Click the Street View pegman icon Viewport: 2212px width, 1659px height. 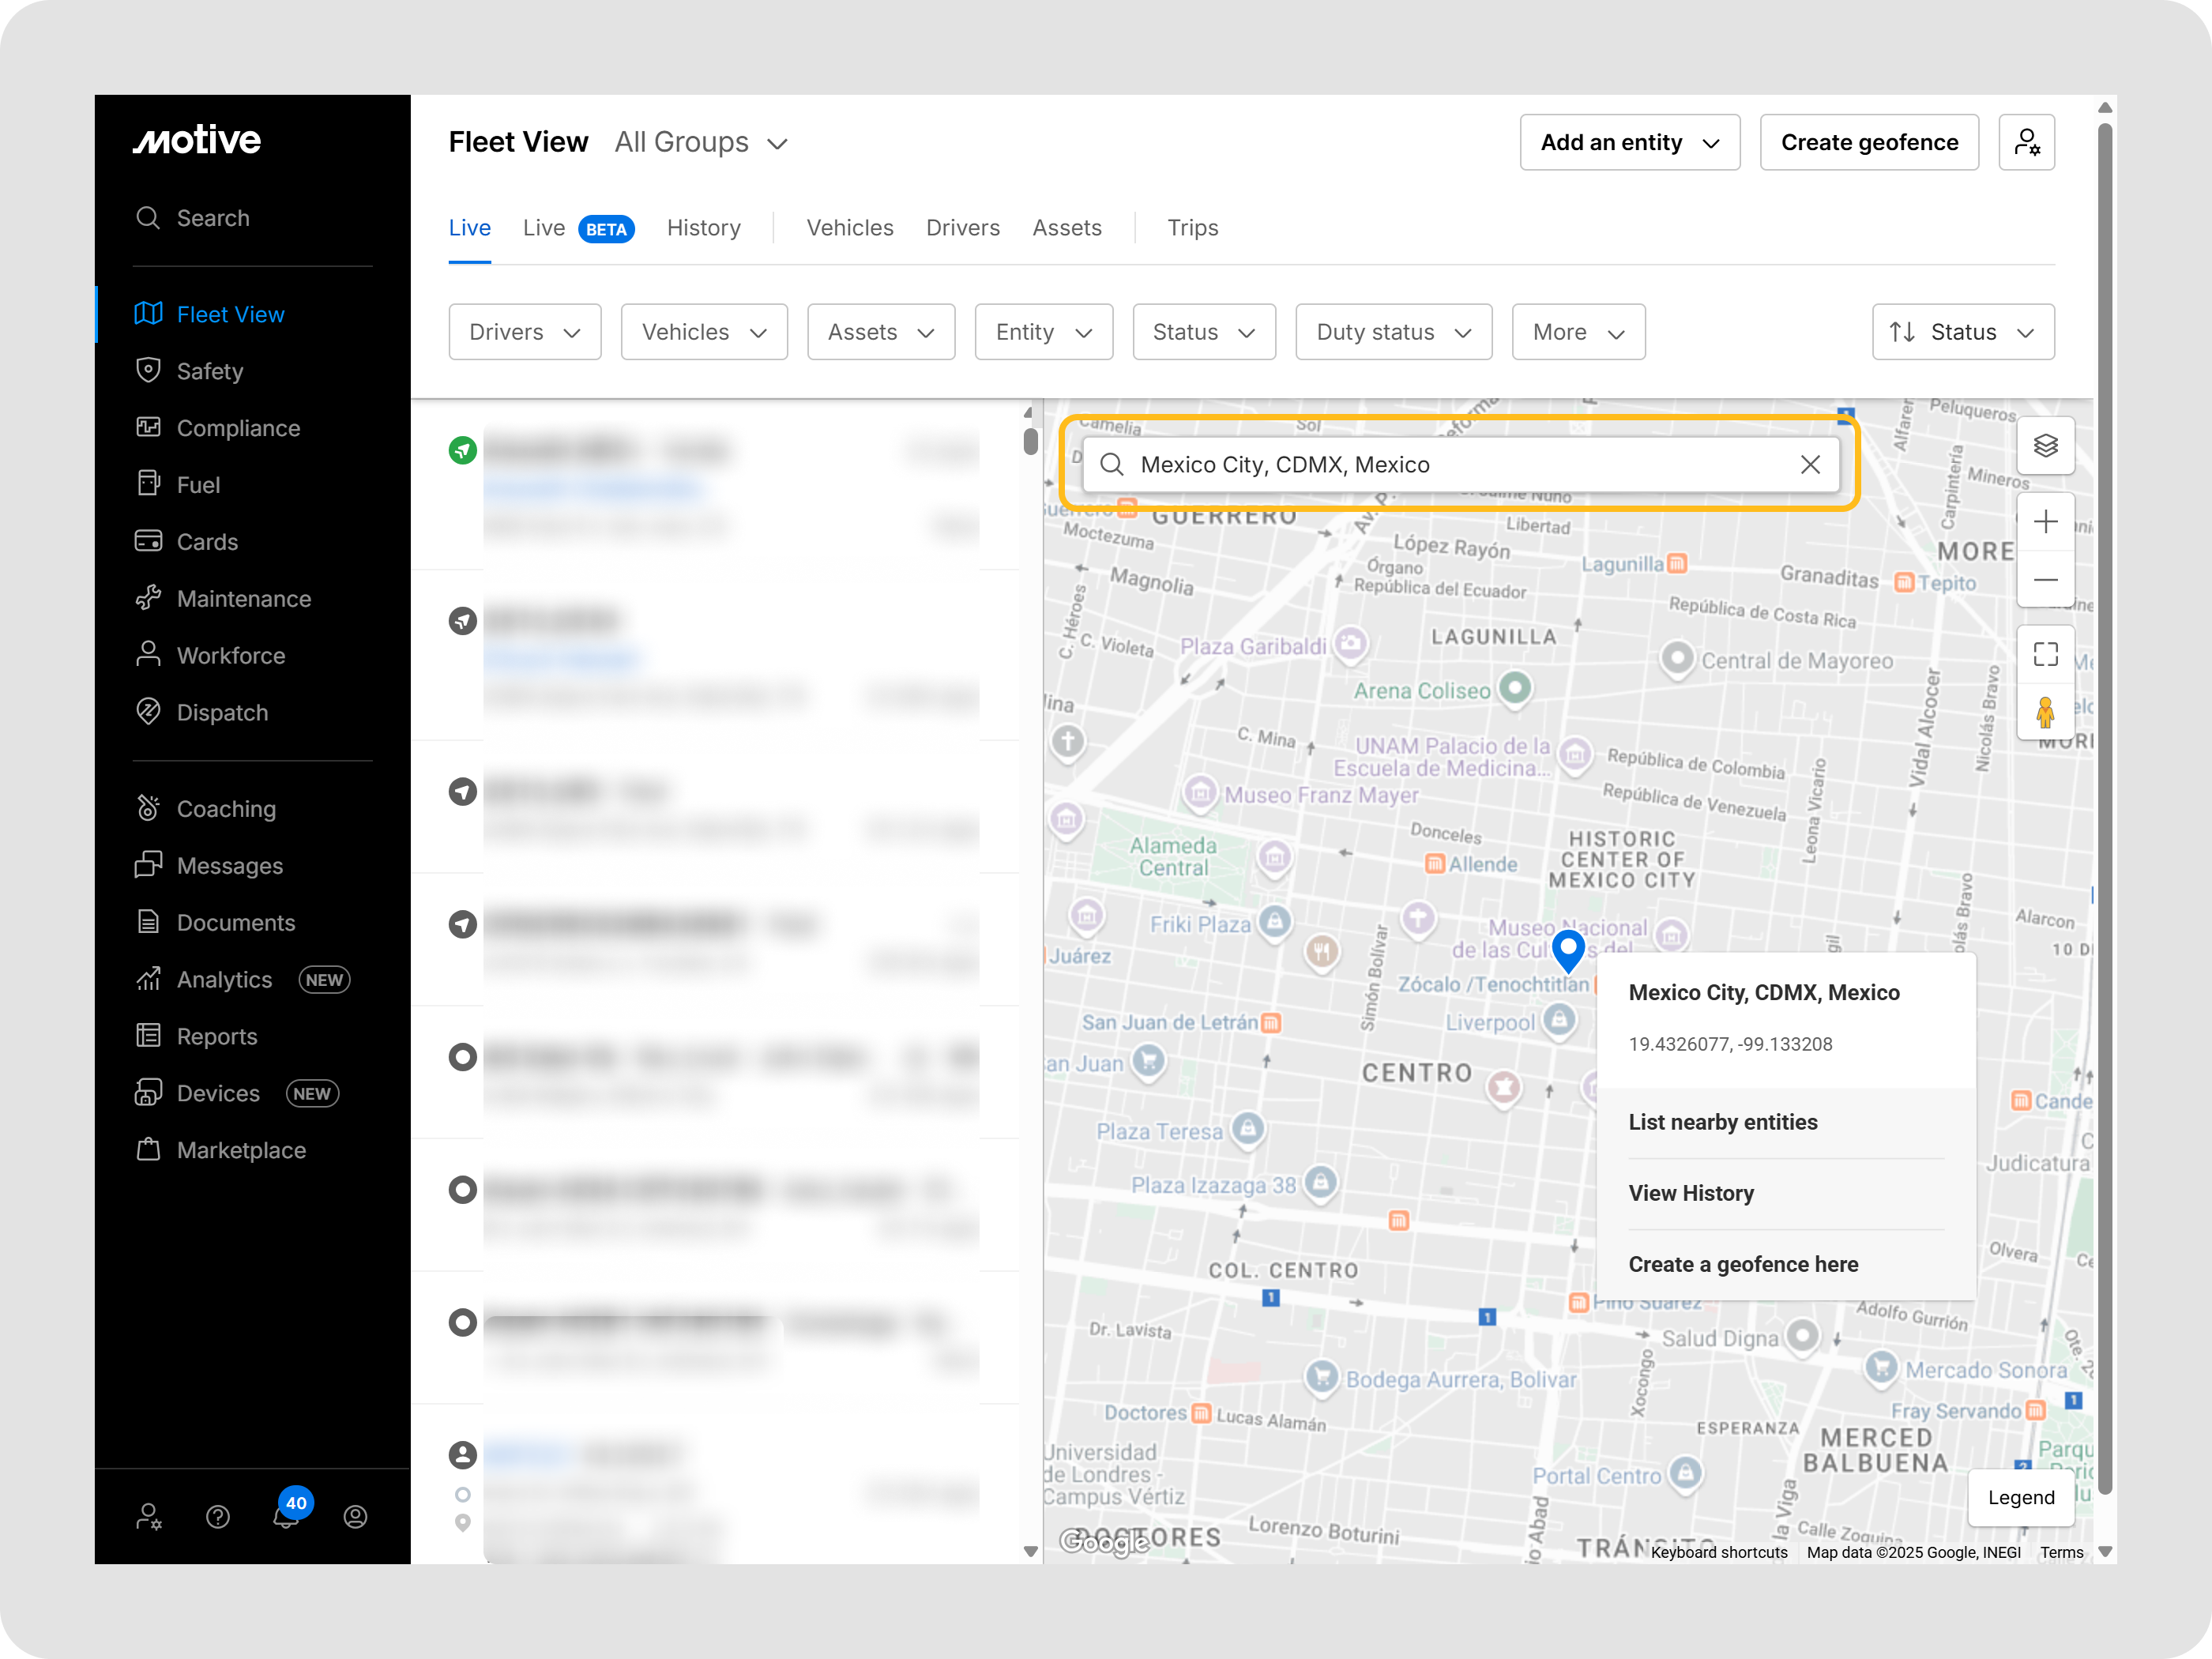point(2045,713)
